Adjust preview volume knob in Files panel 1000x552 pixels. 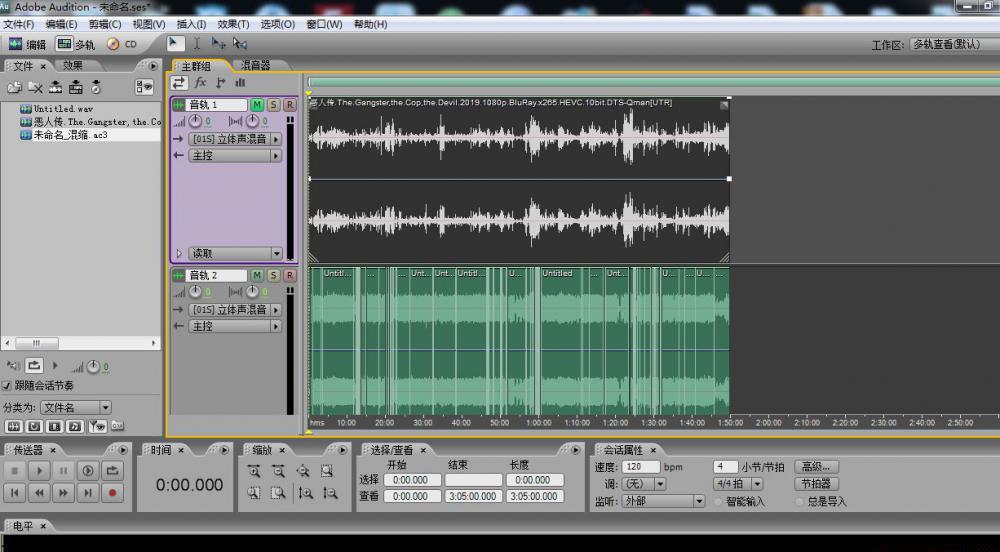93,367
